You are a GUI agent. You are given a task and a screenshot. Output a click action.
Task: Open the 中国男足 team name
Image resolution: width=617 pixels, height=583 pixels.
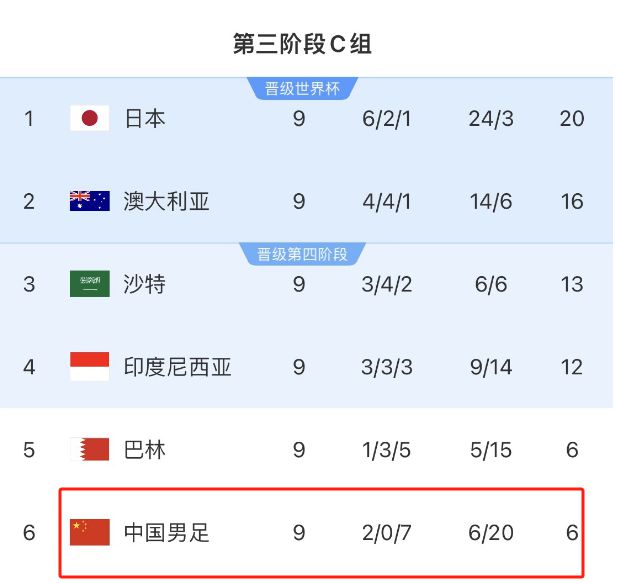click(x=167, y=532)
